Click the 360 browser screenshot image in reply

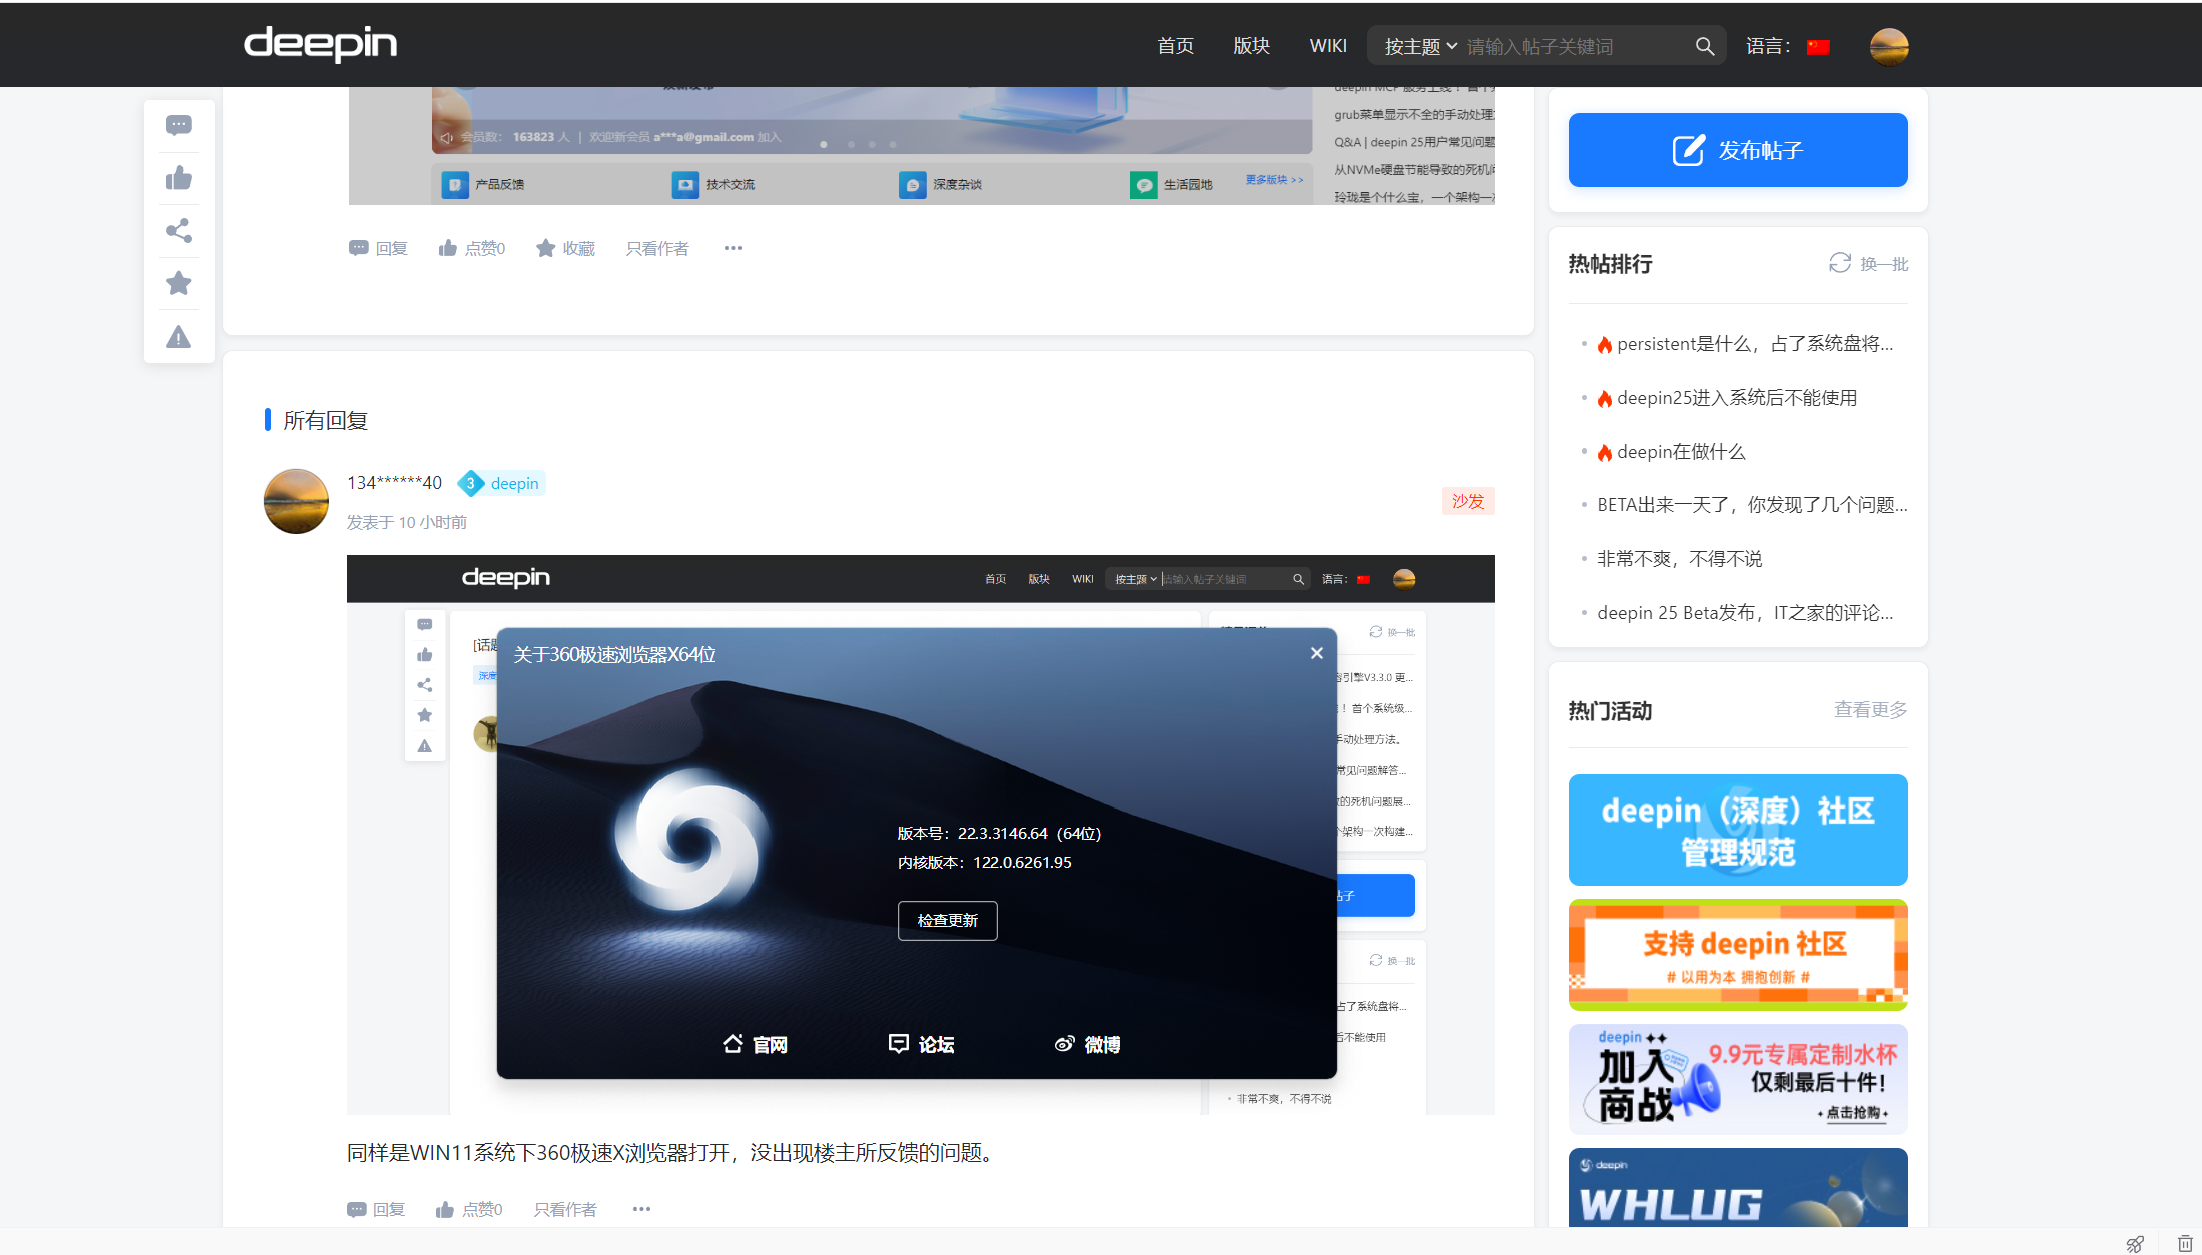tap(921, 834)
